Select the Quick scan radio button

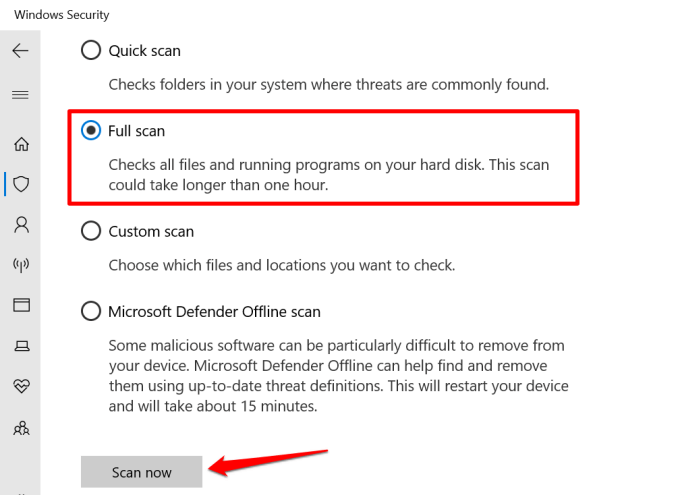tap(91, 50)
